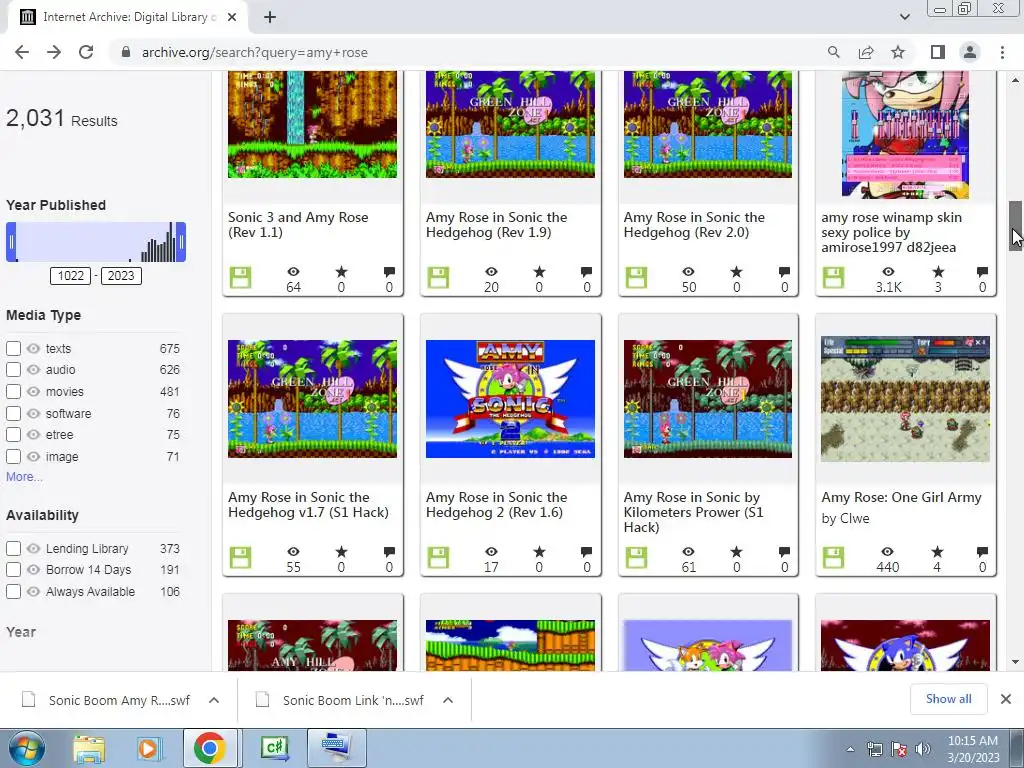Open media player taskbar icon
The image size is (1024, 768).
[x=148, y=749]
